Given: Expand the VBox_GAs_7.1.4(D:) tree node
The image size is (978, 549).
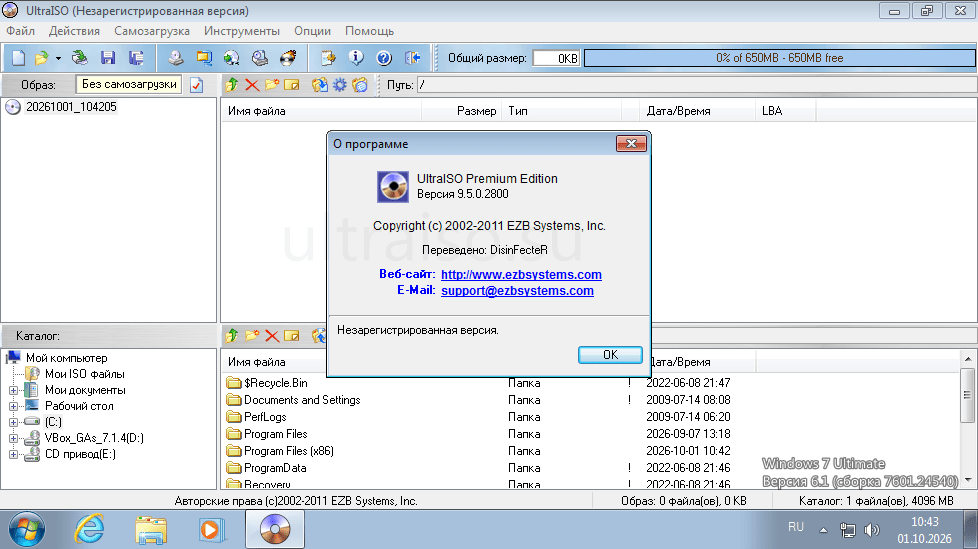Looking at the screenshot, I should click(13, 439).
